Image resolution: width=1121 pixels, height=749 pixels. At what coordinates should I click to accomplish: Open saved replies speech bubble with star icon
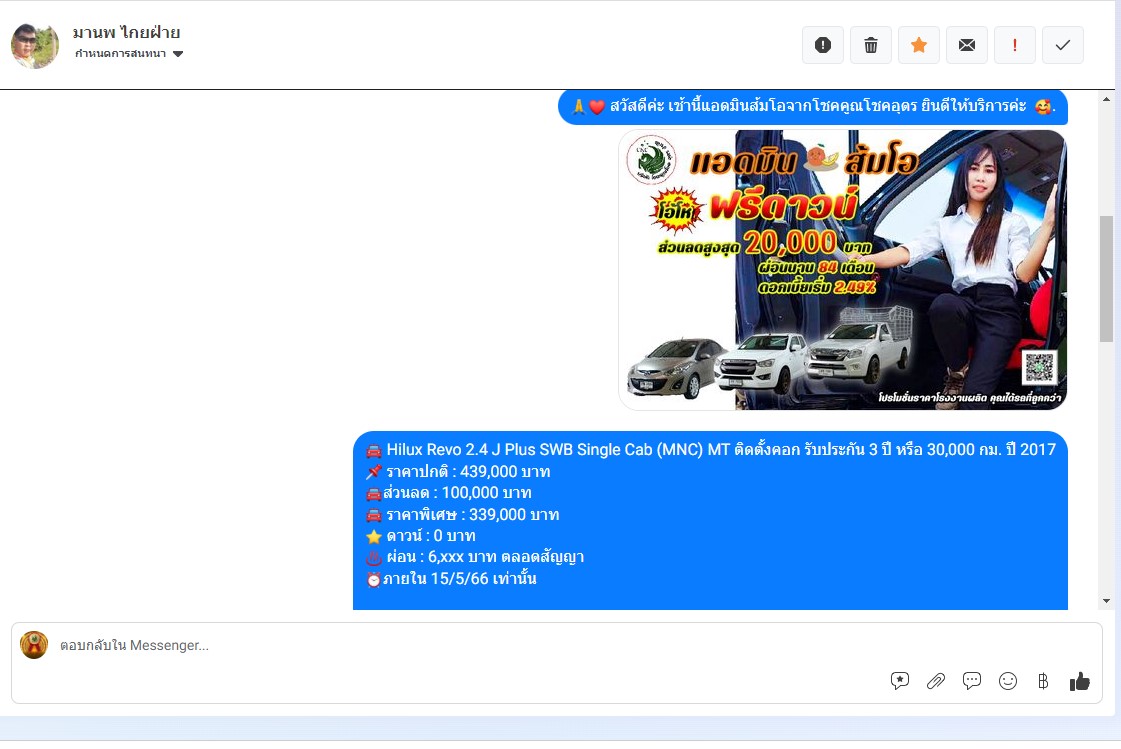pos(899,681)
